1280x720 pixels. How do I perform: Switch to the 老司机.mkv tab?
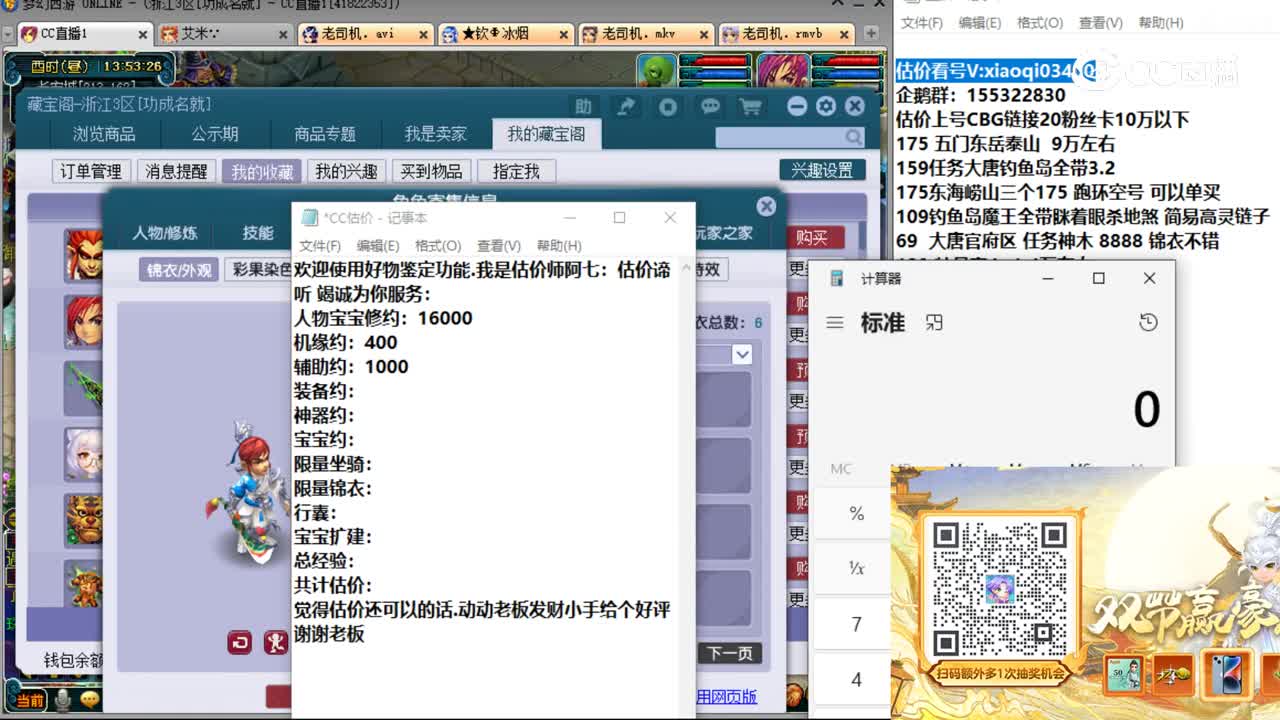(646, 34)
